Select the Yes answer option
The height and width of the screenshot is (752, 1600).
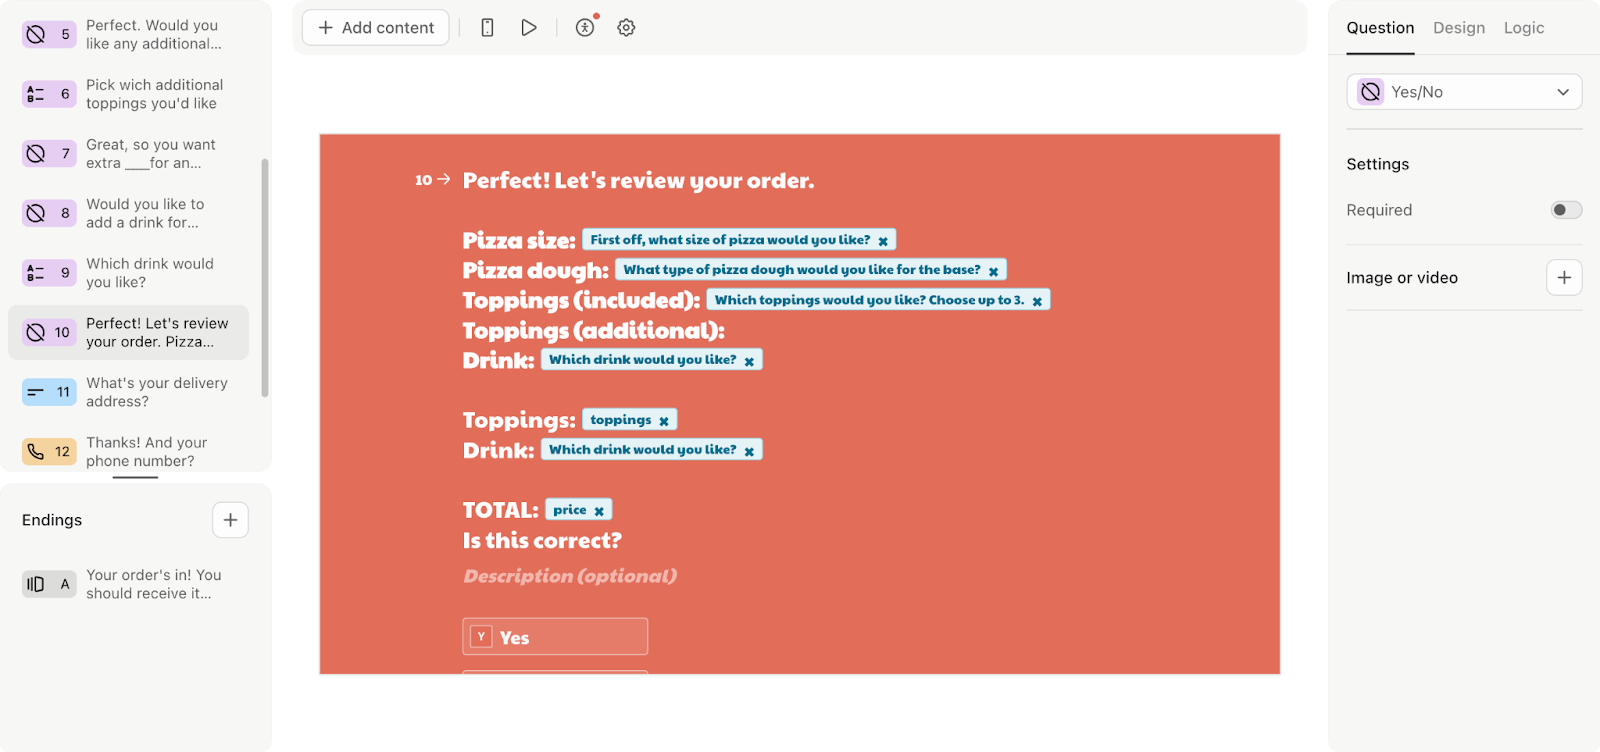click(x=555, y=637)
